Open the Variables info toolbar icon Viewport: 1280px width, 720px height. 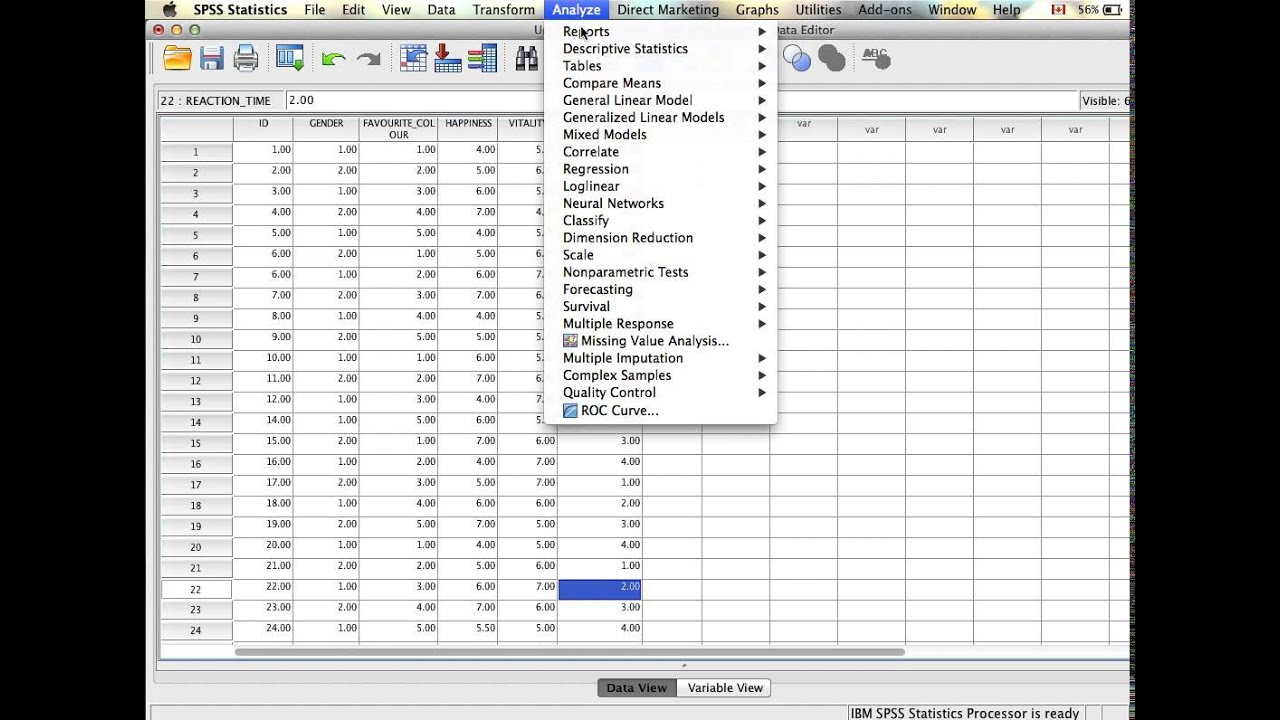click(x=482, y=59)
